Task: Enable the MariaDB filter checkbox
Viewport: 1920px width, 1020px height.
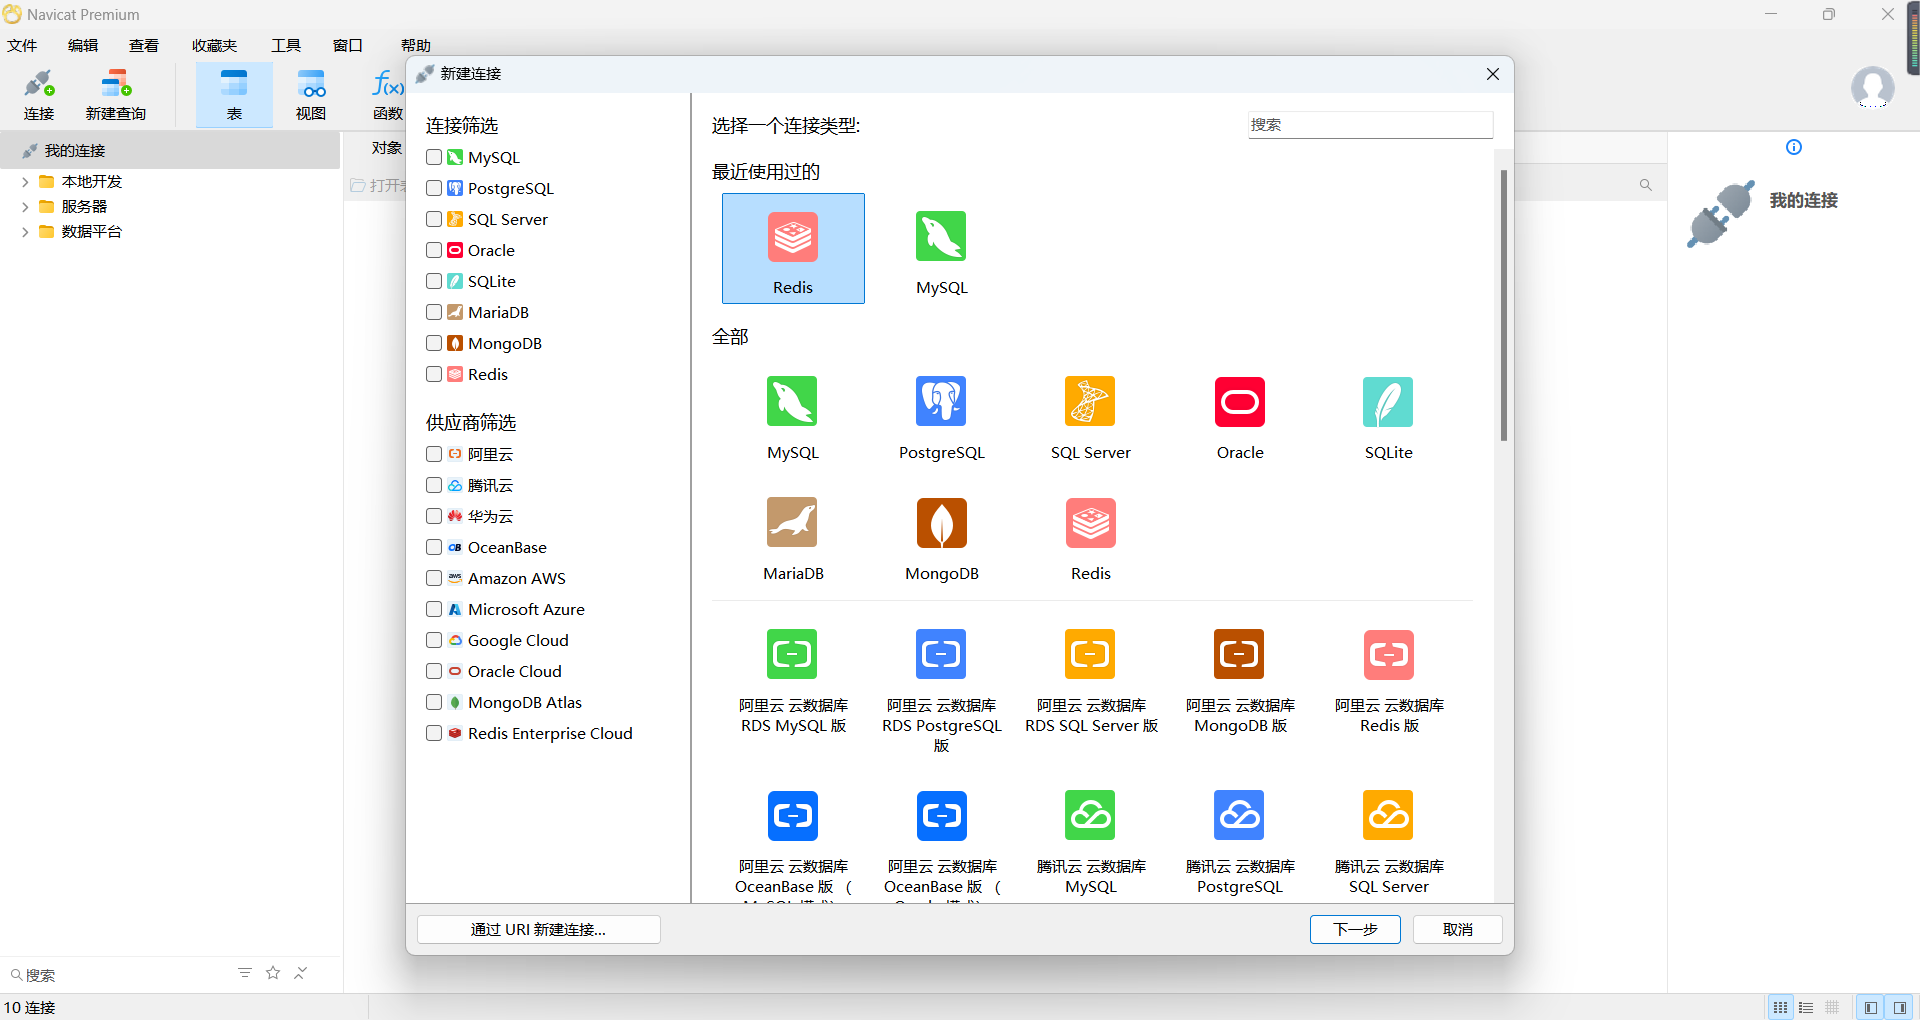Action: point(434,312)
